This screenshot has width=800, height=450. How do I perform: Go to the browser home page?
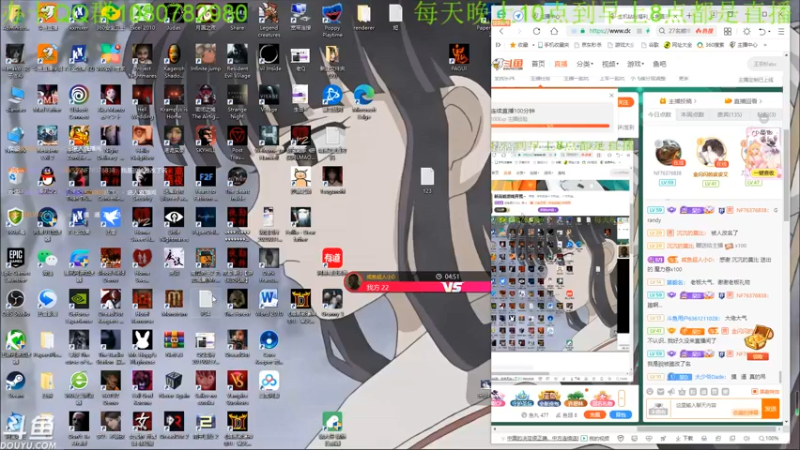[x=554, y=31]
